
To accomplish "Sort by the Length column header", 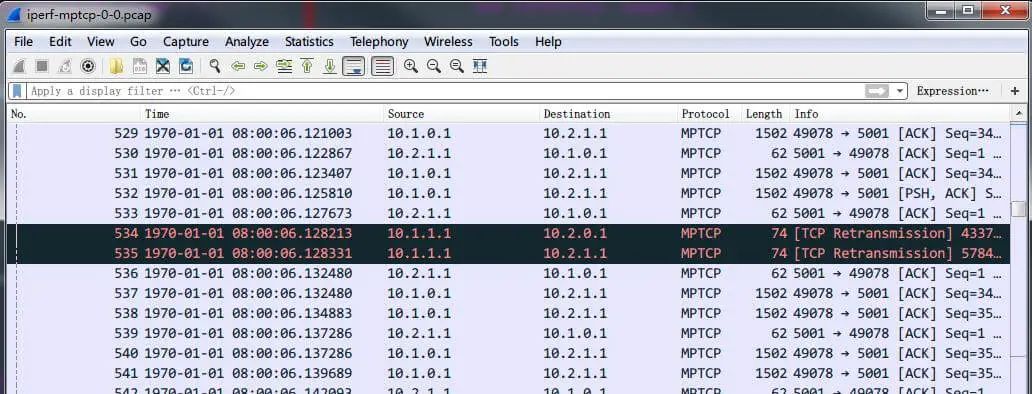I will click(765, 114).
